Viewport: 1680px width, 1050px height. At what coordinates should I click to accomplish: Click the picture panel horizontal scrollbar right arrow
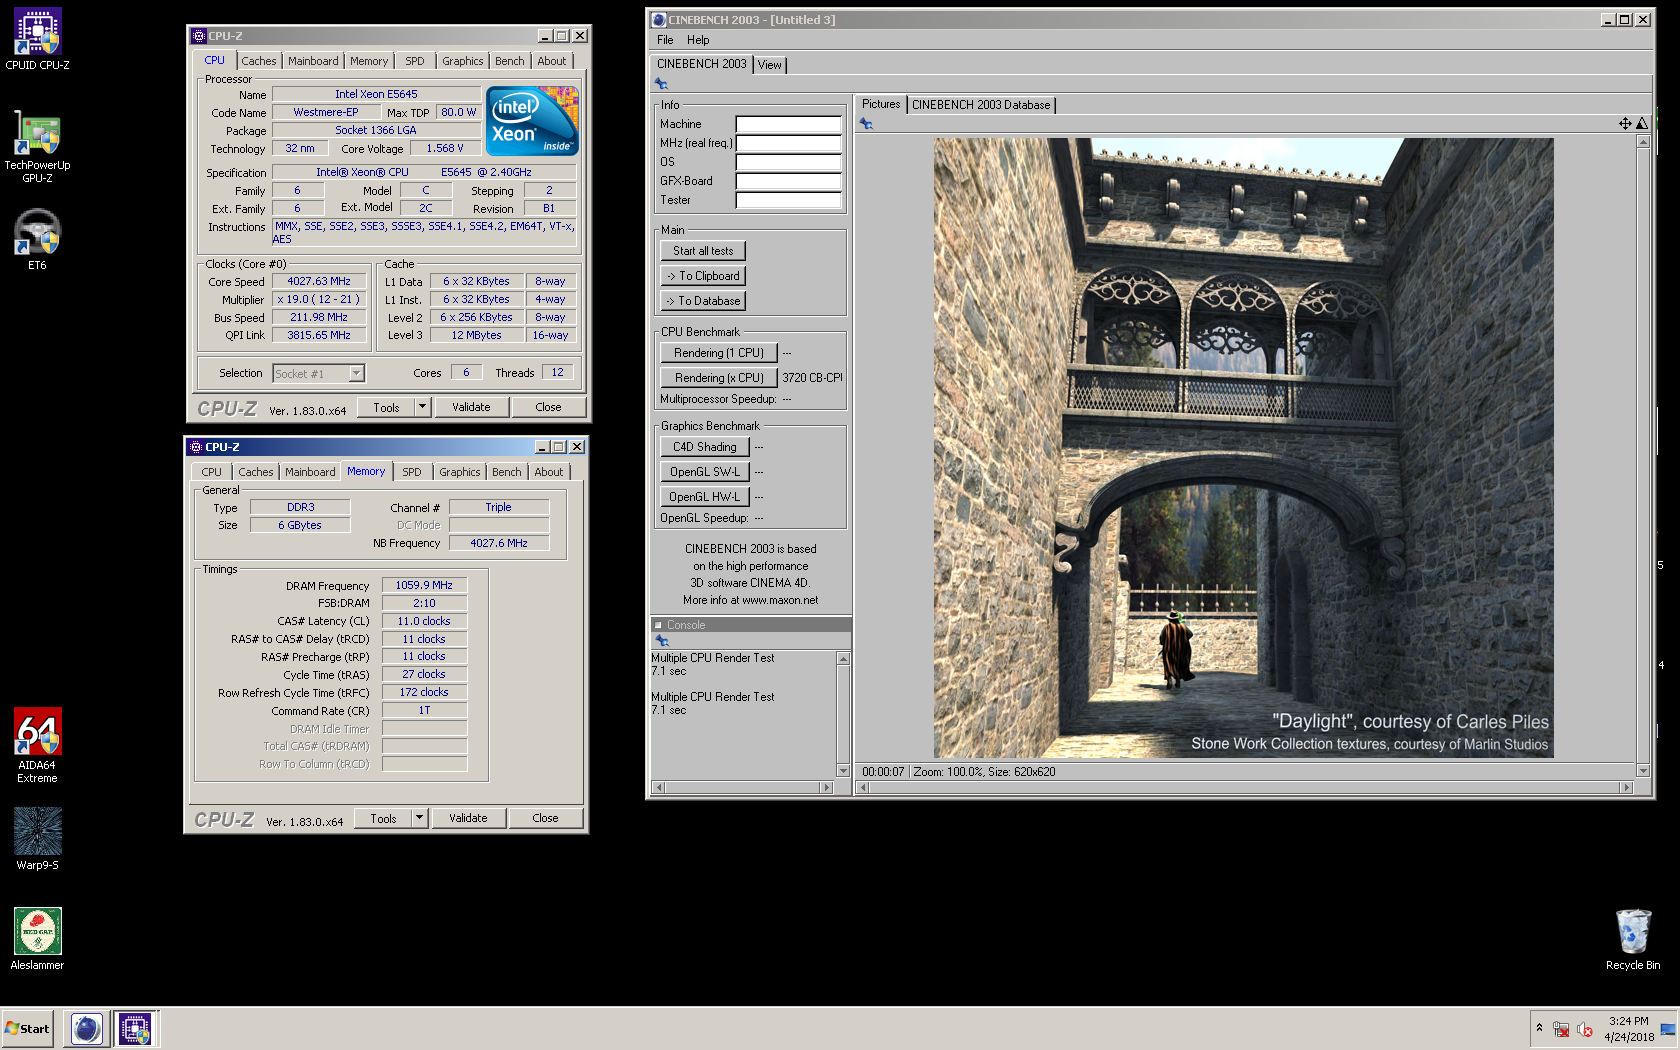[1627, 788]
